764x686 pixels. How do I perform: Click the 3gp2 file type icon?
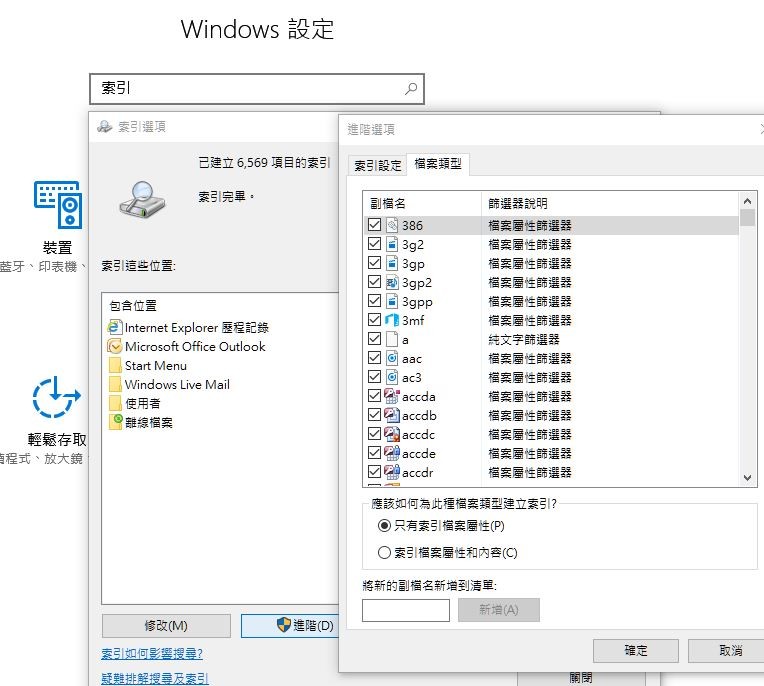coord(392,282)
